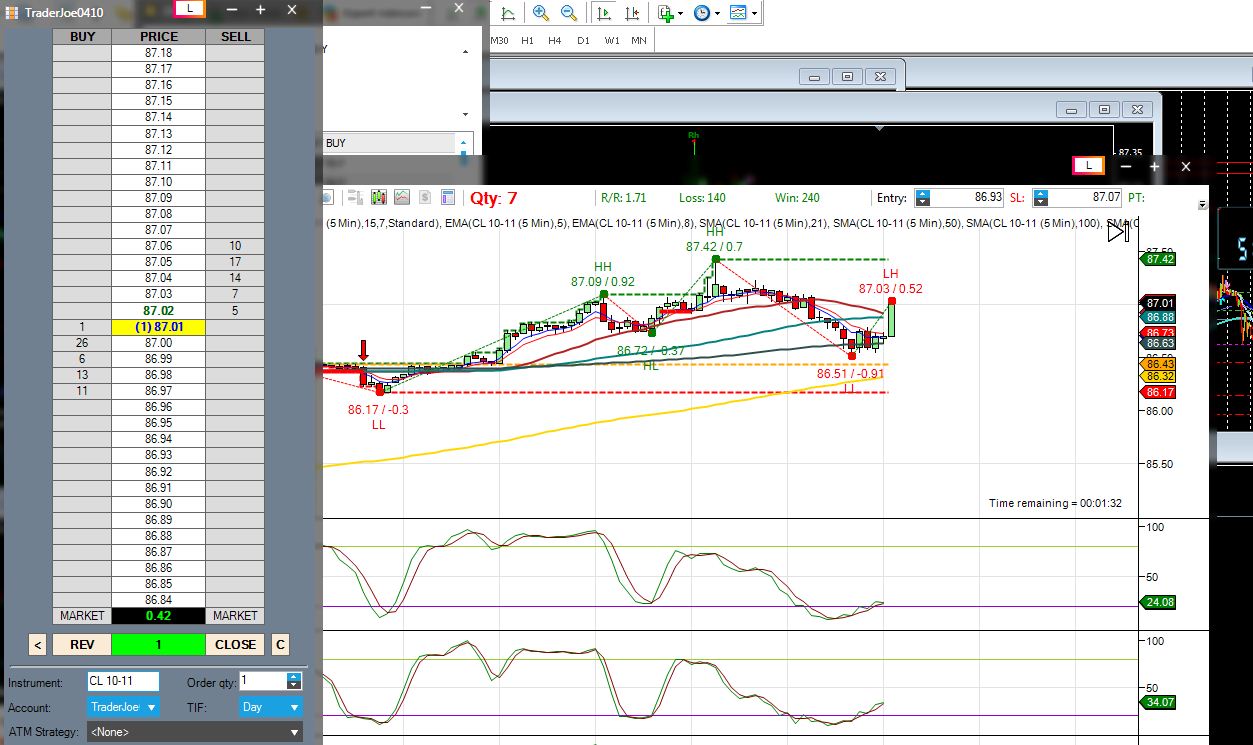
Task: Click the price row 86.84
Action: pyautogui.click(x=159, y=600)
